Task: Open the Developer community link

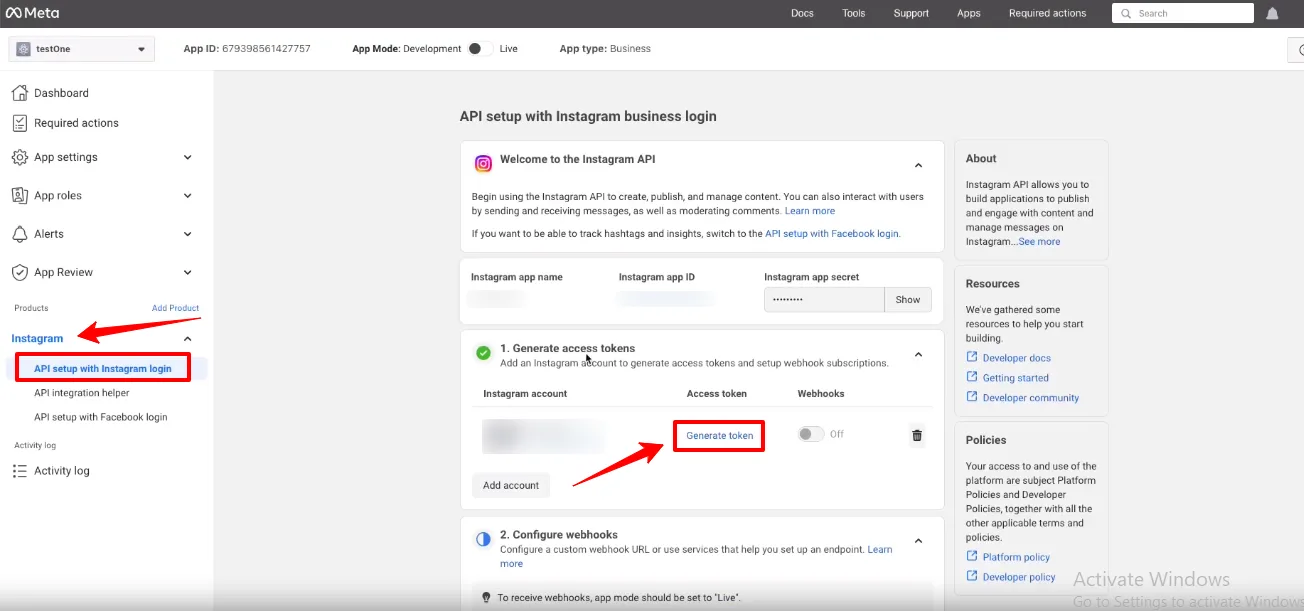Action: [x=1031, y=398]
